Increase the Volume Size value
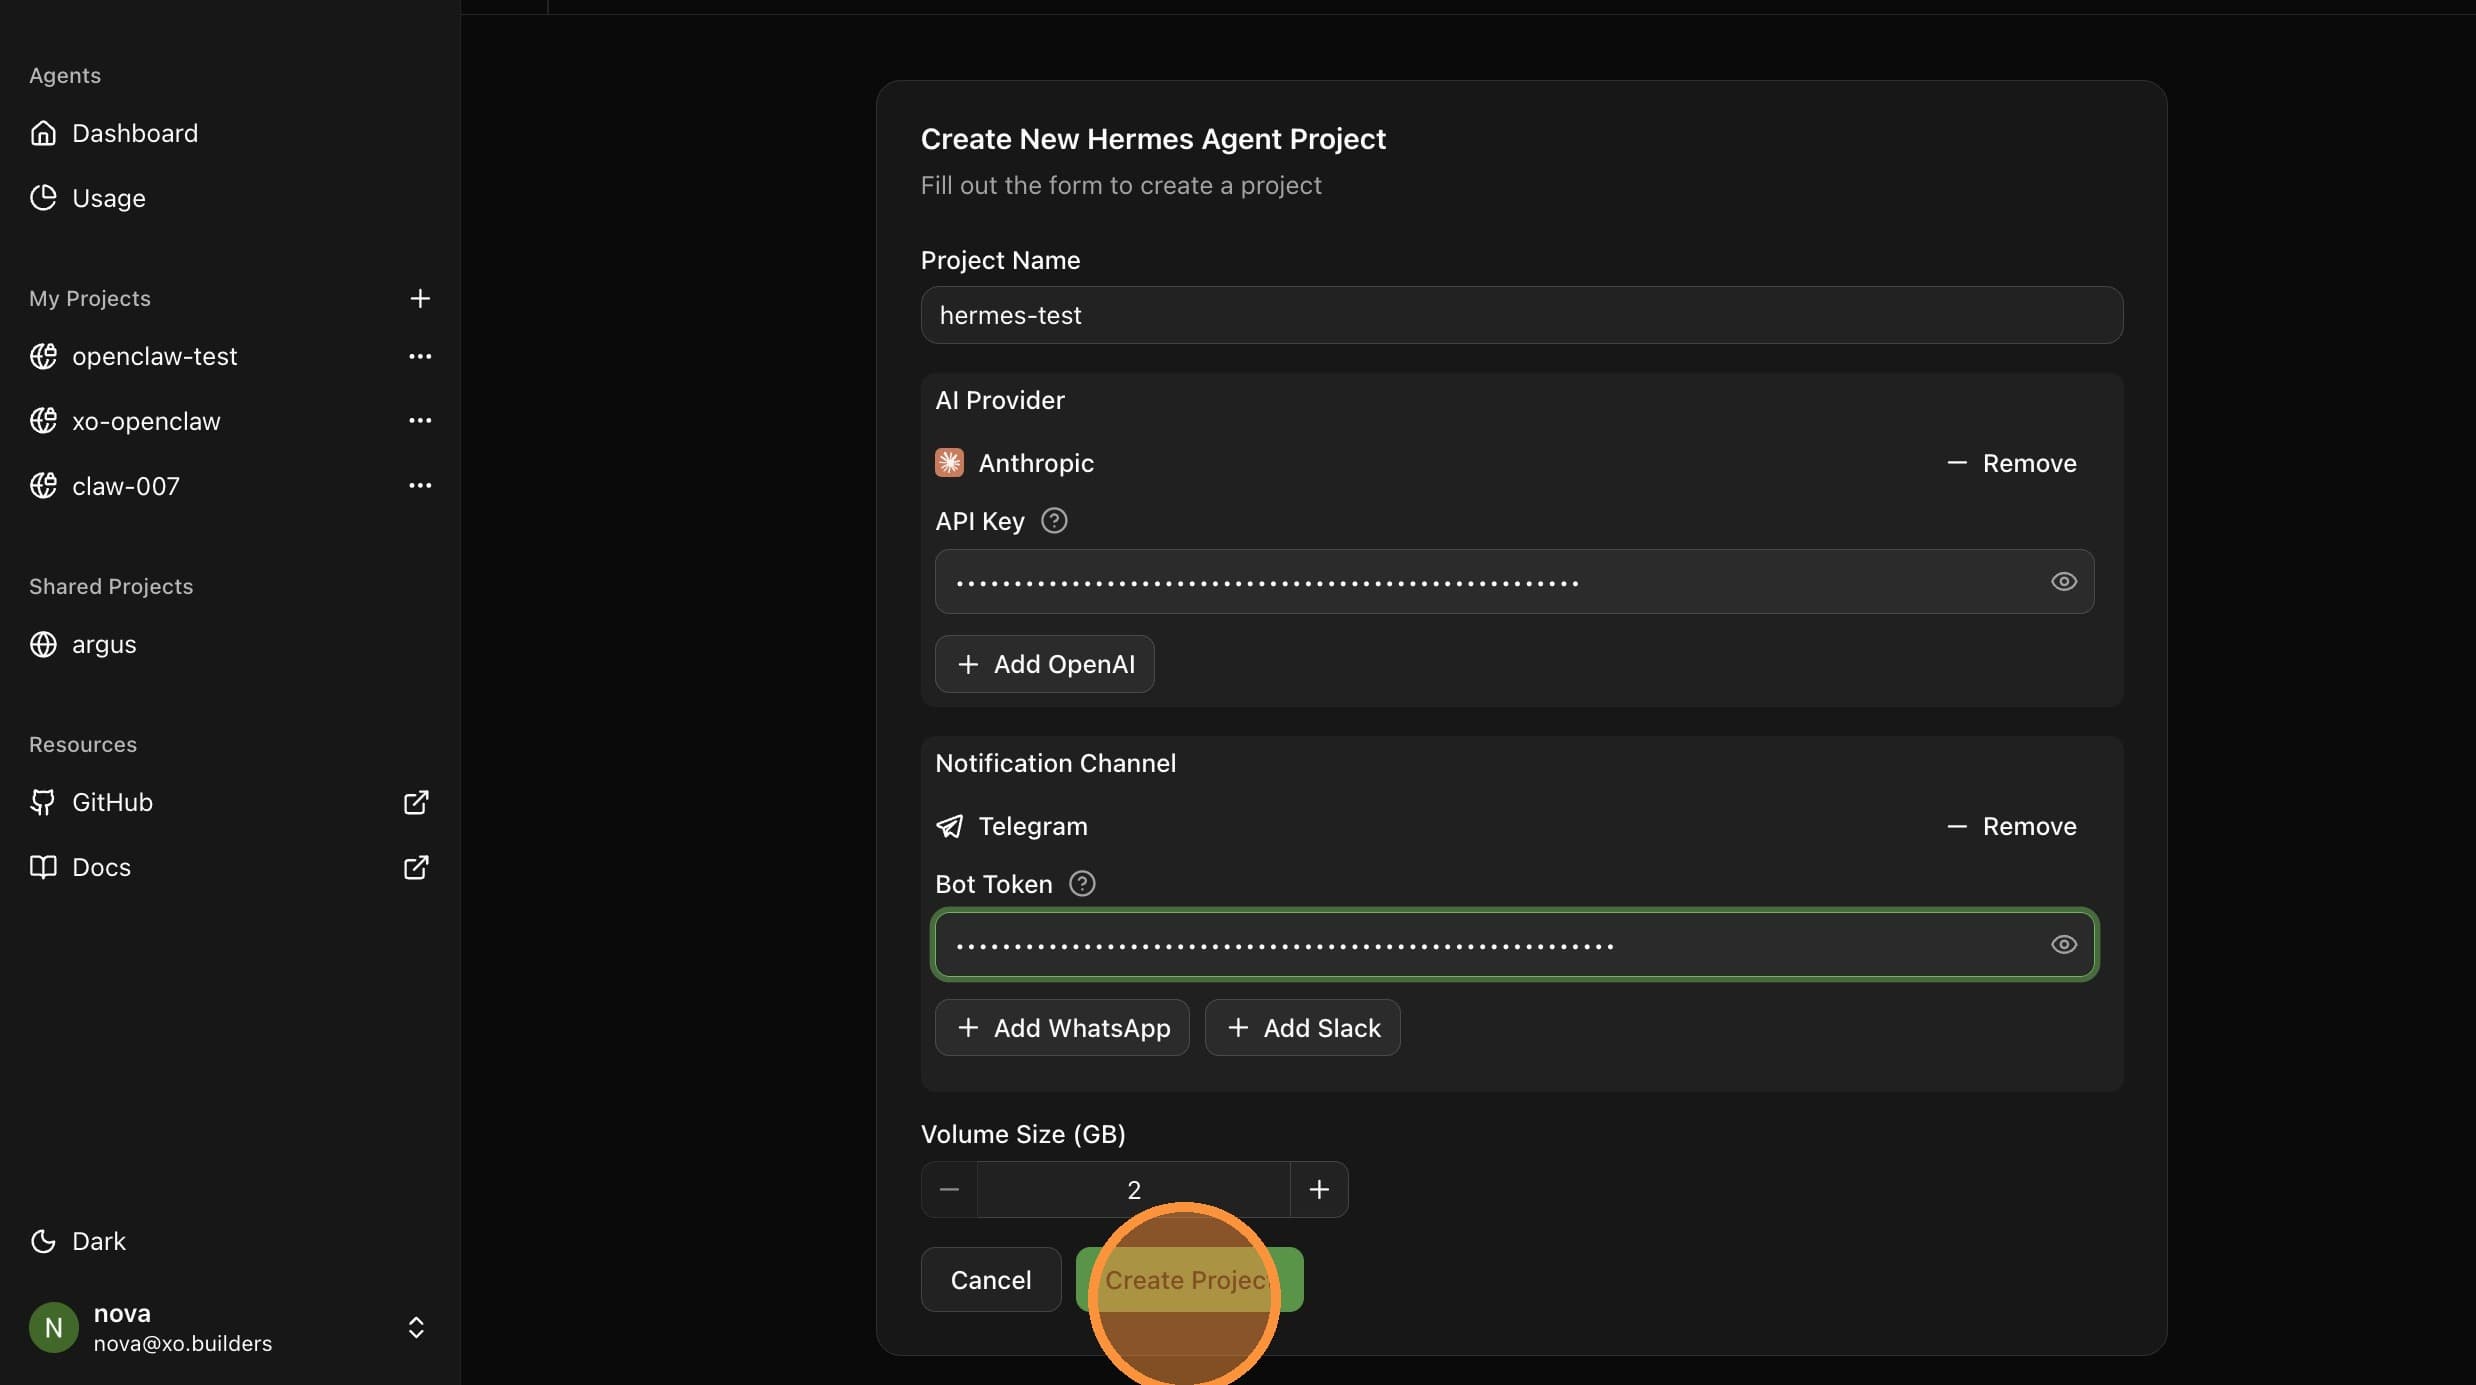 [1319, 1190]
